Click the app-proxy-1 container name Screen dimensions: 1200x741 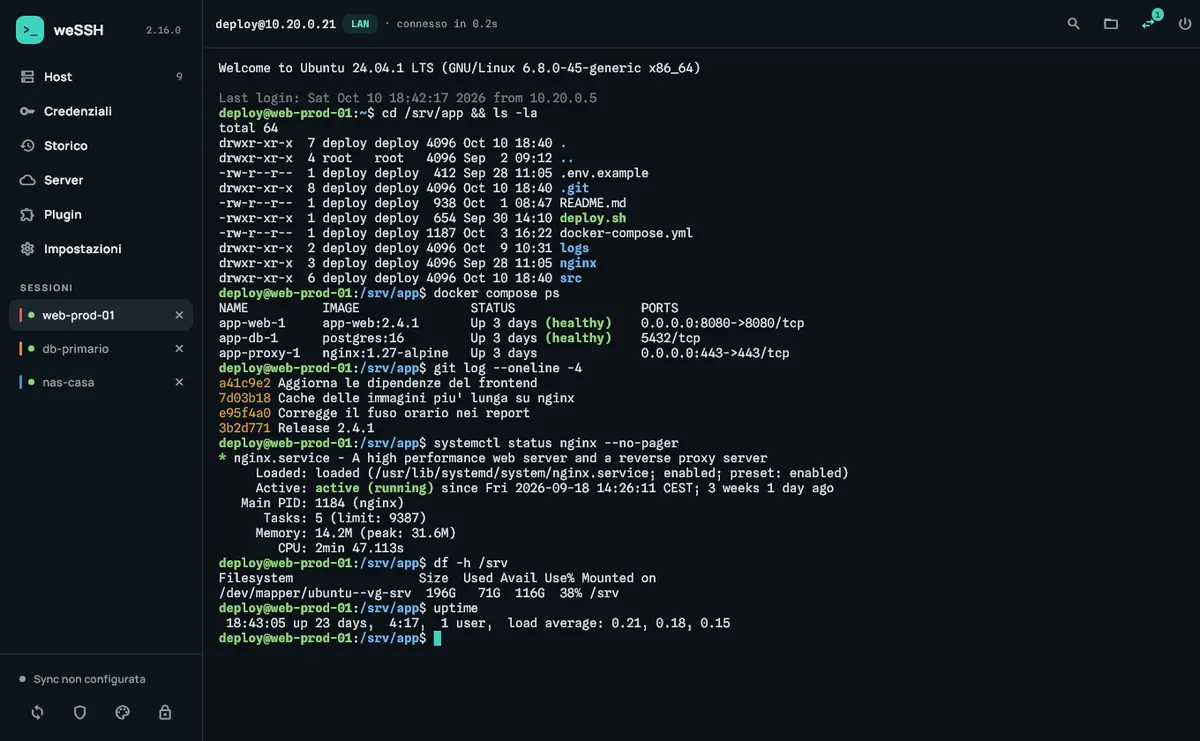click(x=260, y=353)
